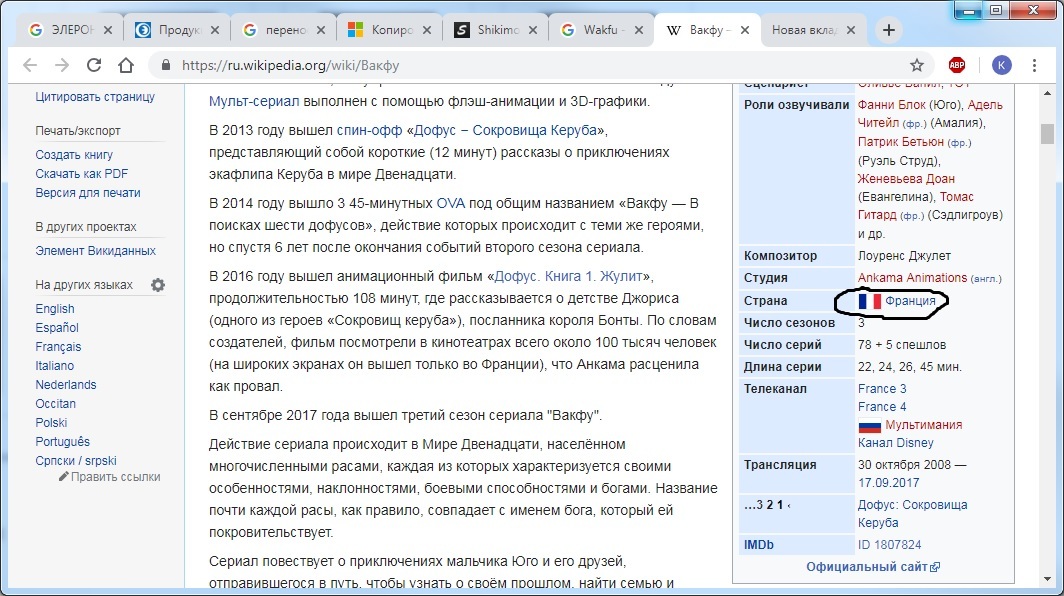Switch to the Français language version
Viewport: 1064px width, 596px height.
click(x=58, y=347)
